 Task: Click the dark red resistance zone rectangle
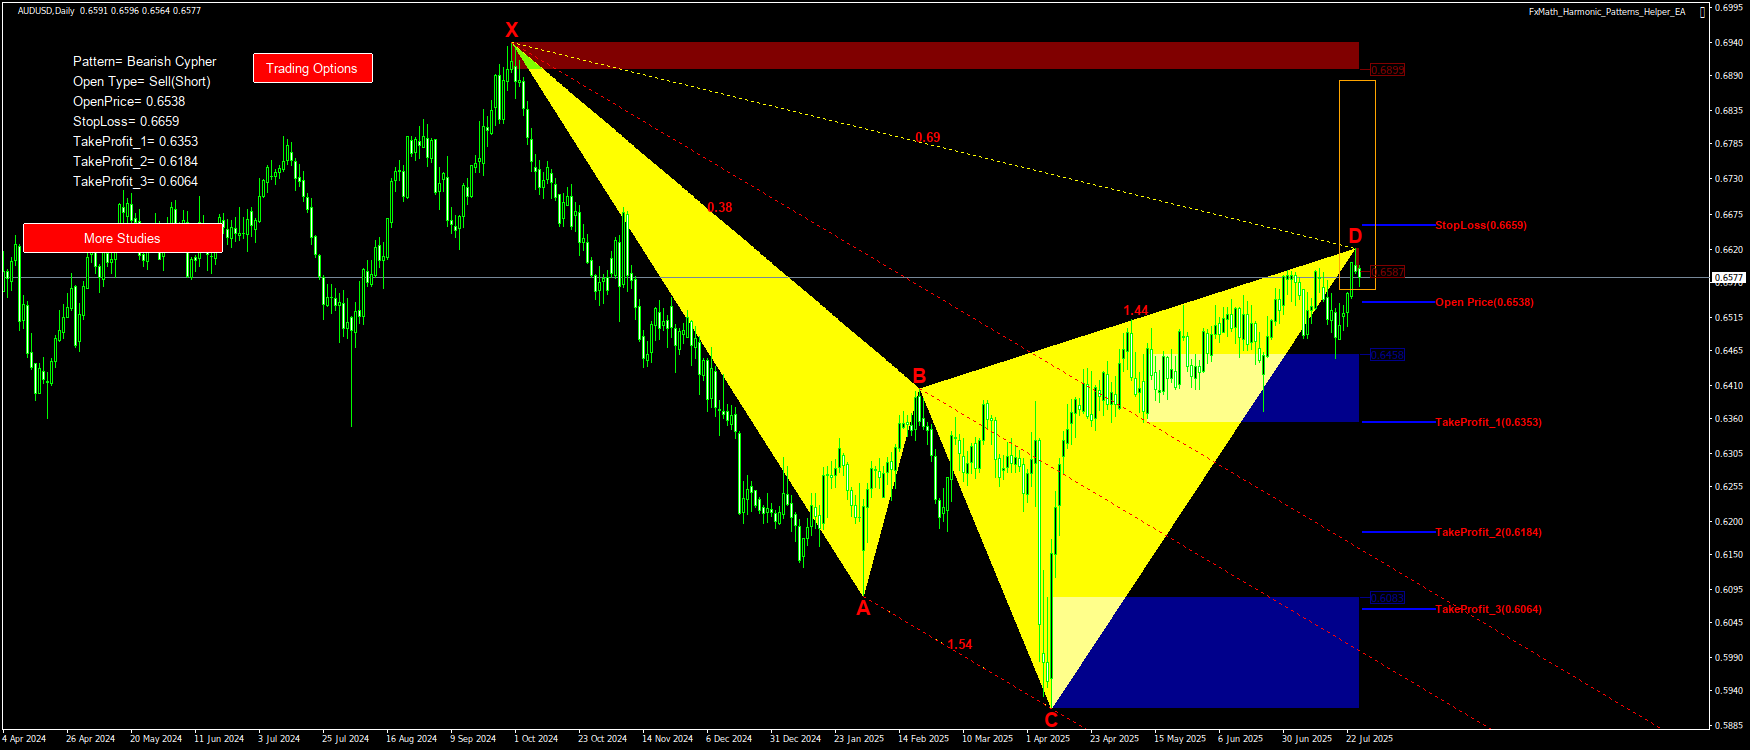[x=935, y=56]
